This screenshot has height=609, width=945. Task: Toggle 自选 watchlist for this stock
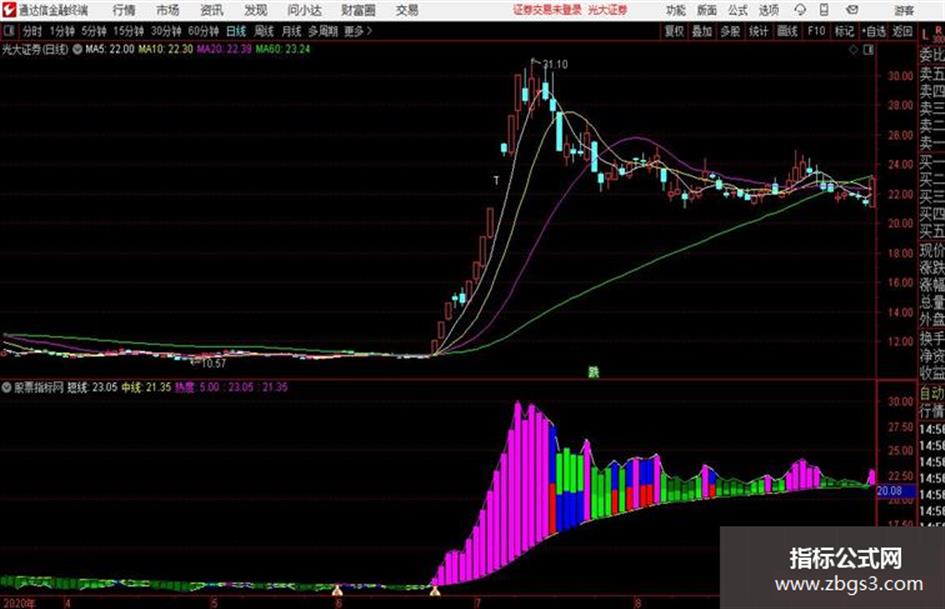pyautogui.click(x=874, y=31)
